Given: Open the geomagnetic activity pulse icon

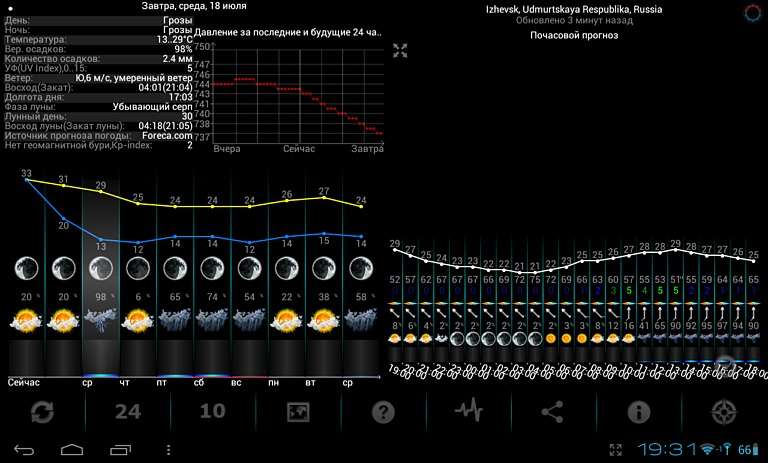Looking at the screenshot, I should (468, 412).
